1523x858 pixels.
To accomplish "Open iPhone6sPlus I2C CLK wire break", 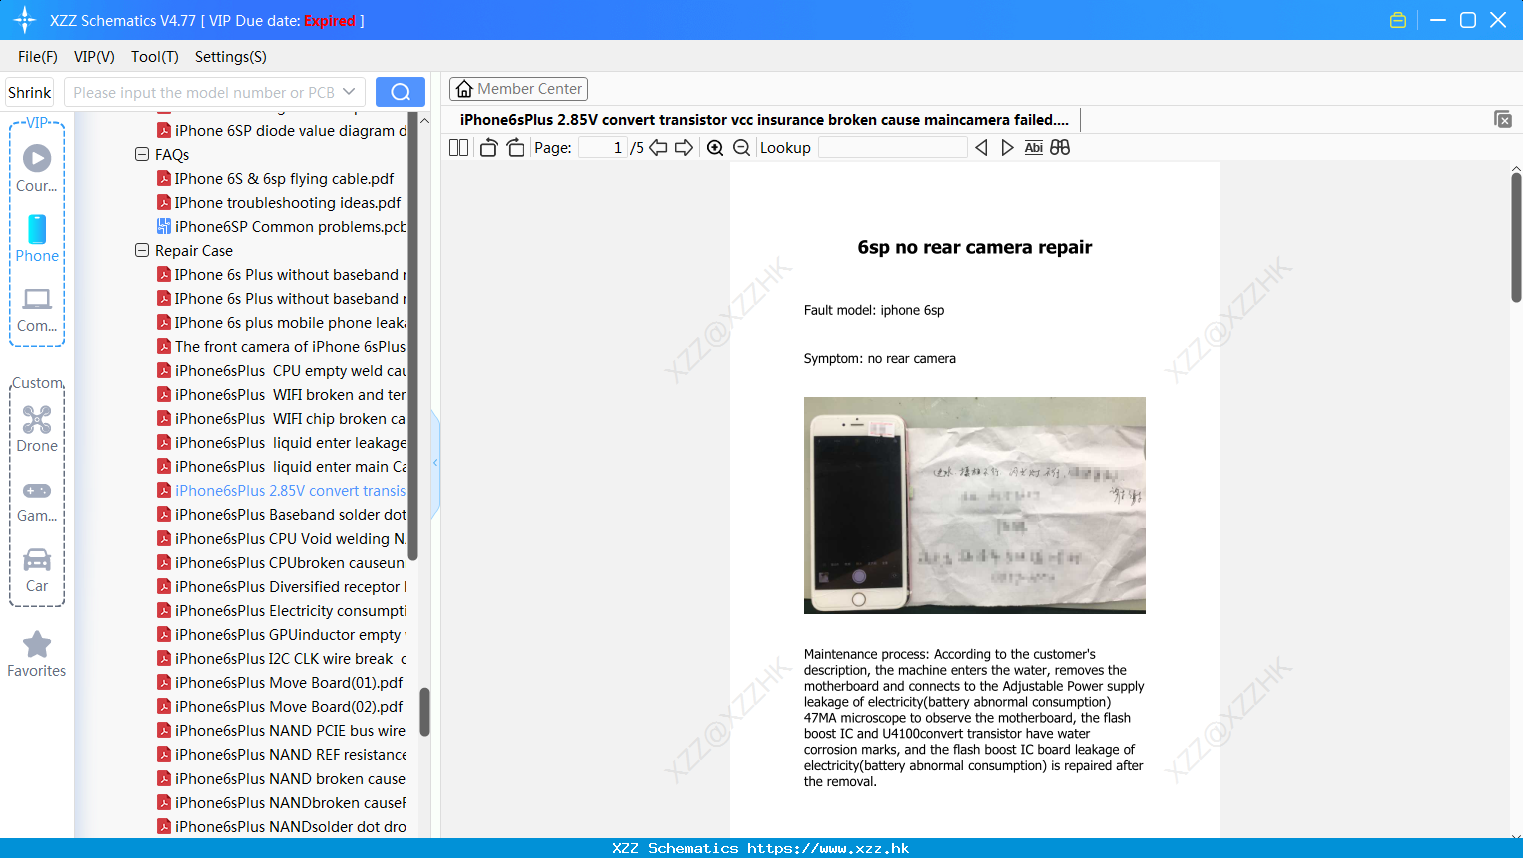I will [282, 658].
